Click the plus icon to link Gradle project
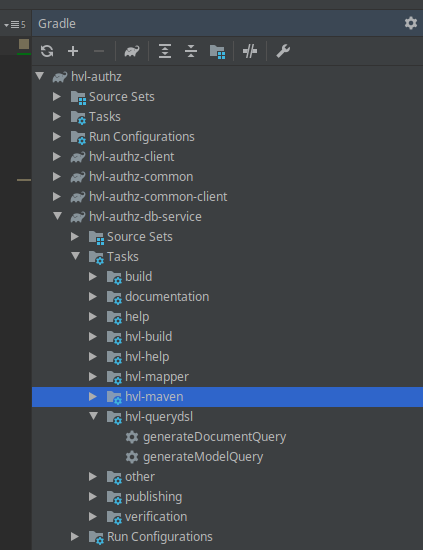 pyautogui.click(x=73, y=51)
